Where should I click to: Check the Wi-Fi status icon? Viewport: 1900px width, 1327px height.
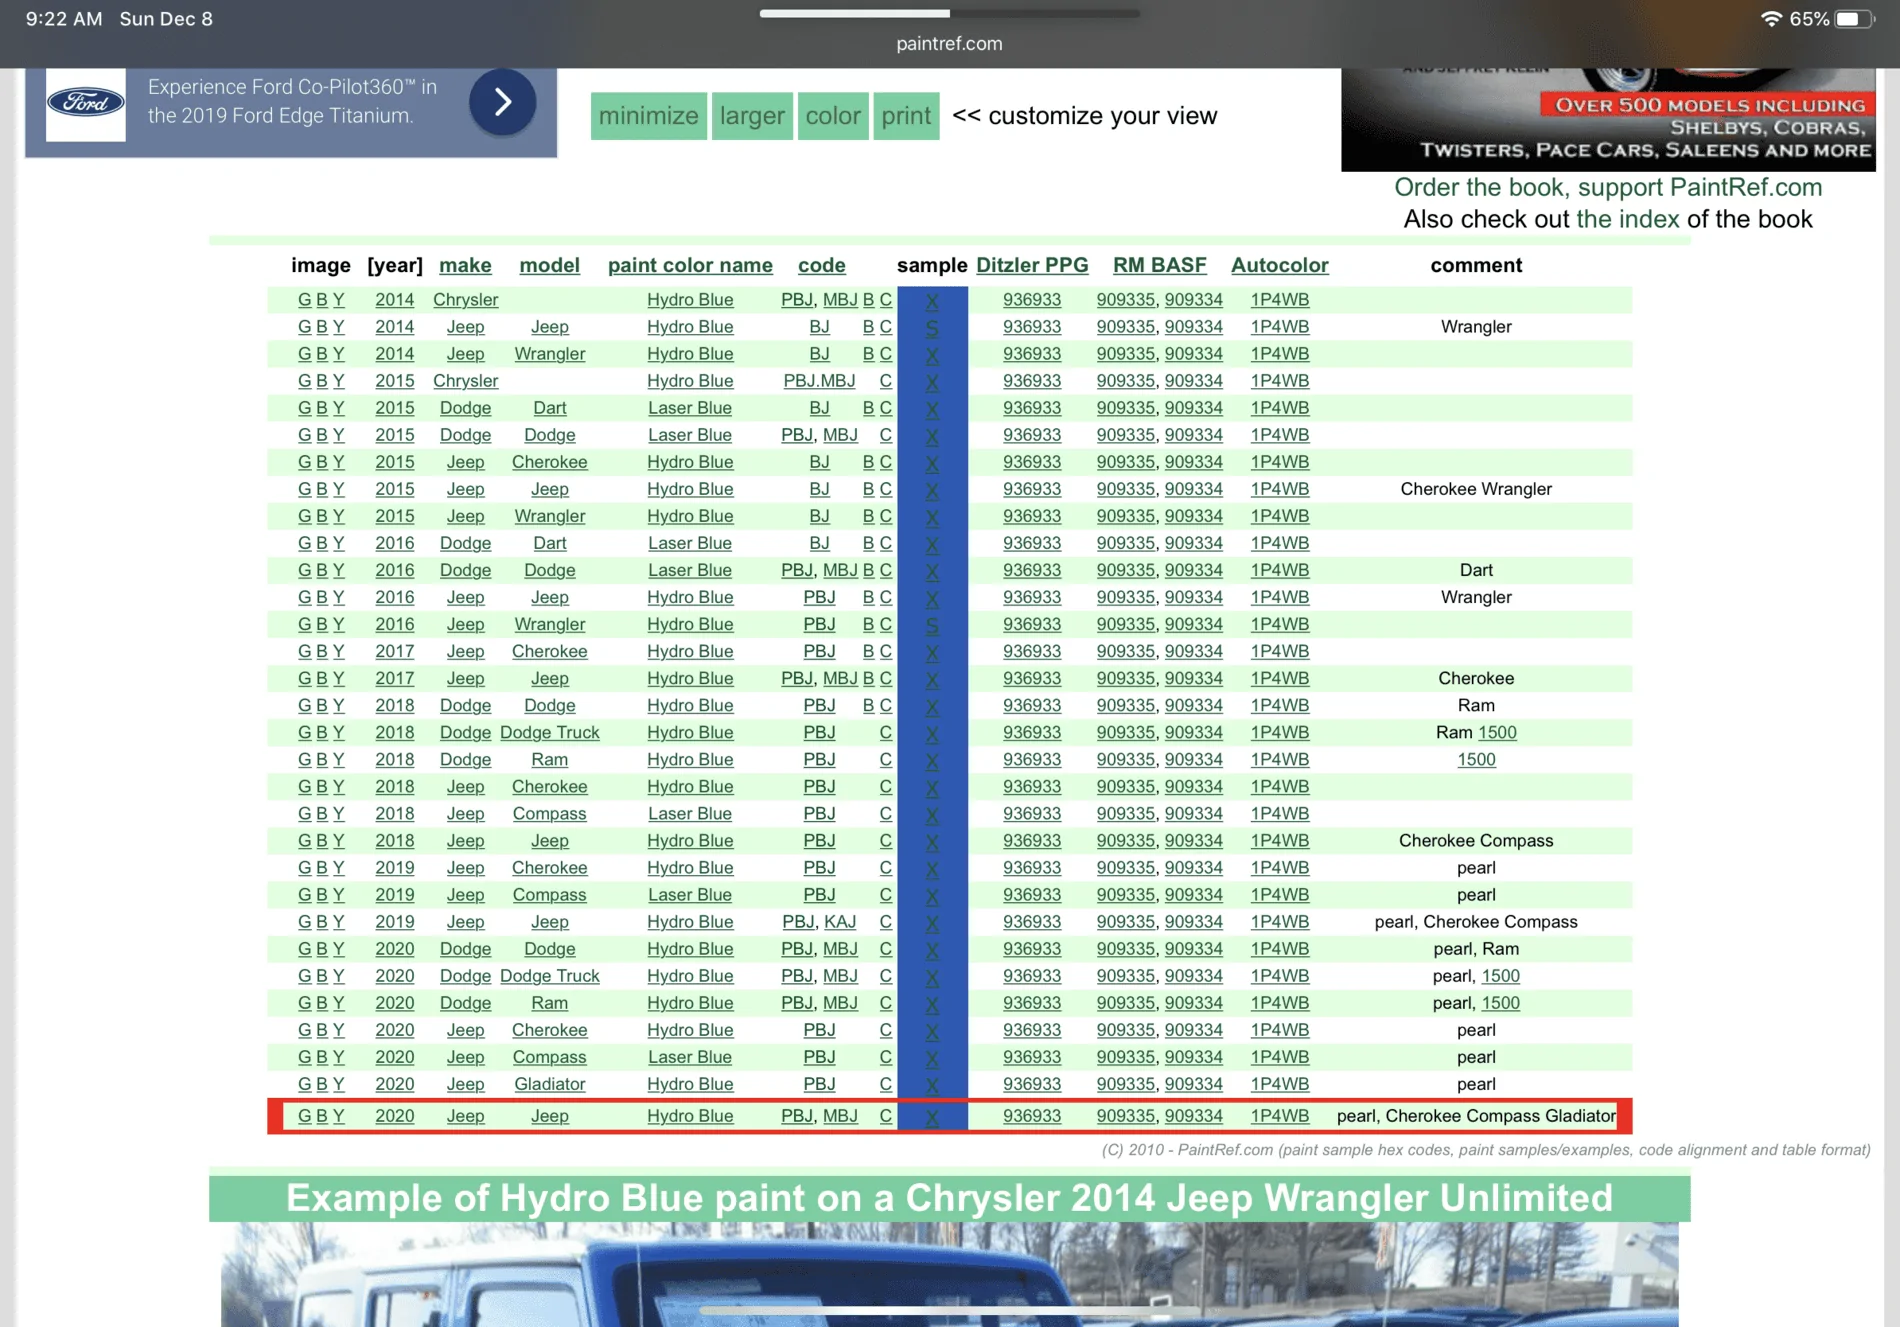[1771, 19]
